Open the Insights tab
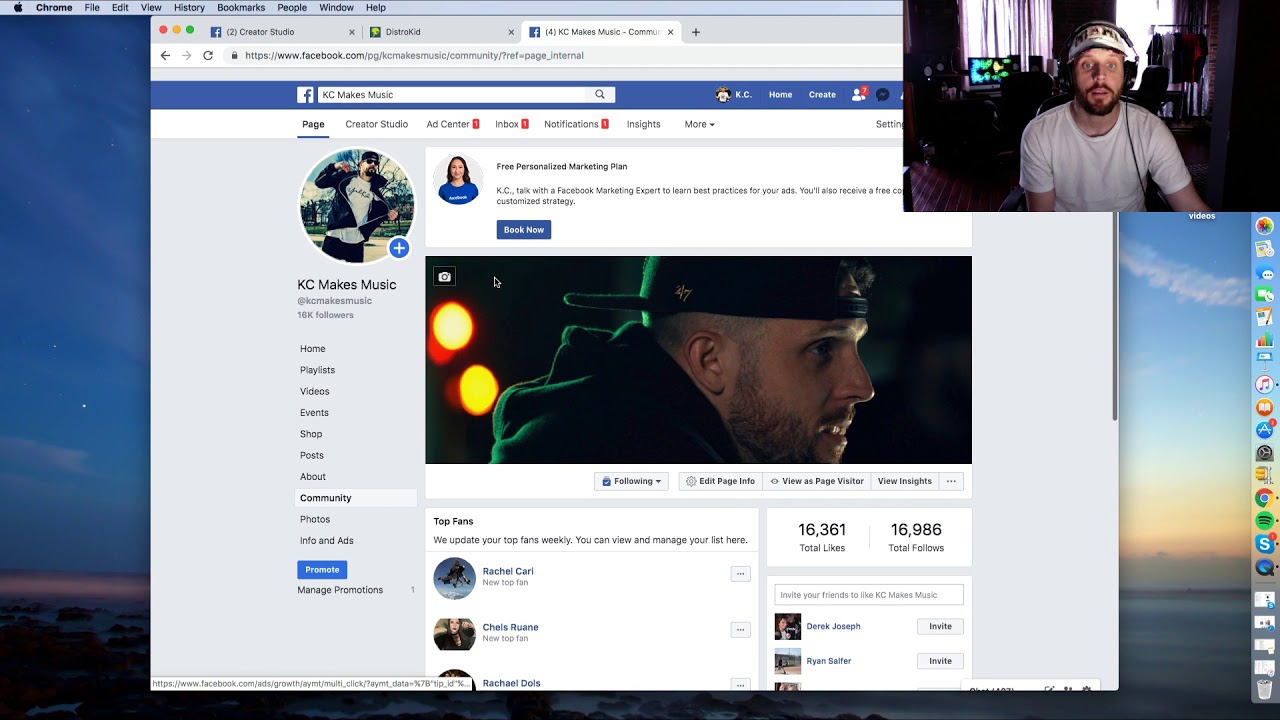Viewport: 1280px width, 720px height. [643, 124]
